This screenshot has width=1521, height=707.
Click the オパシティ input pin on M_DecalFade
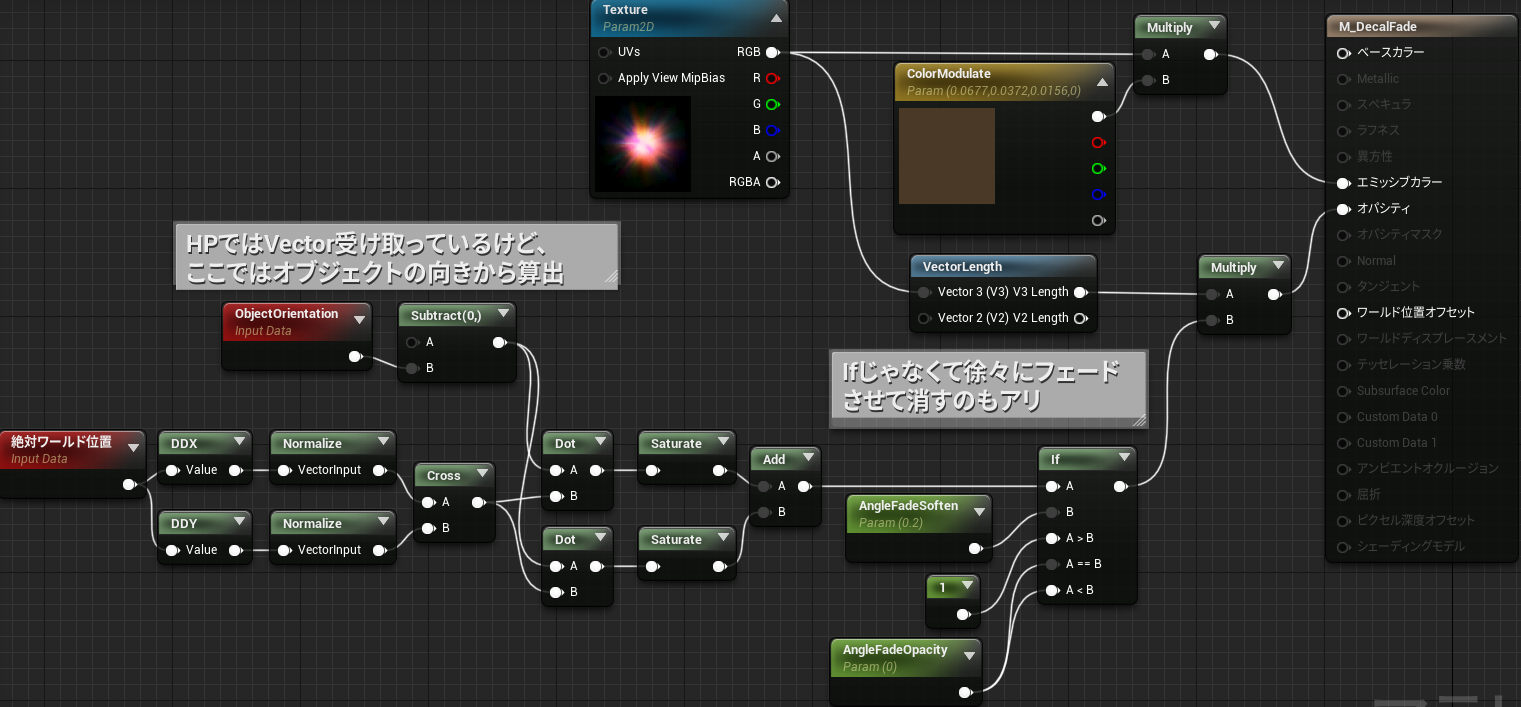coord(1341,208)
